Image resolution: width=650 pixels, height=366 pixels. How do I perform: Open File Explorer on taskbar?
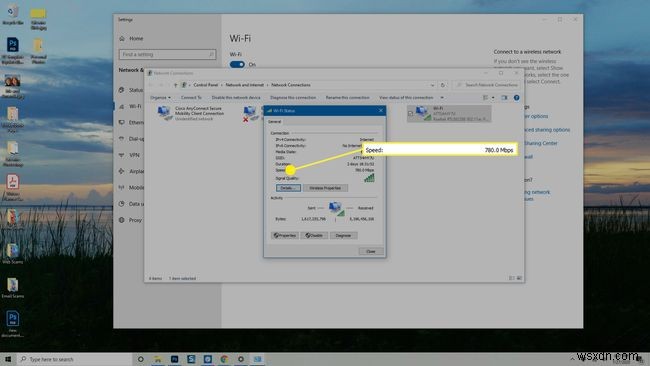tap(158, 359)
